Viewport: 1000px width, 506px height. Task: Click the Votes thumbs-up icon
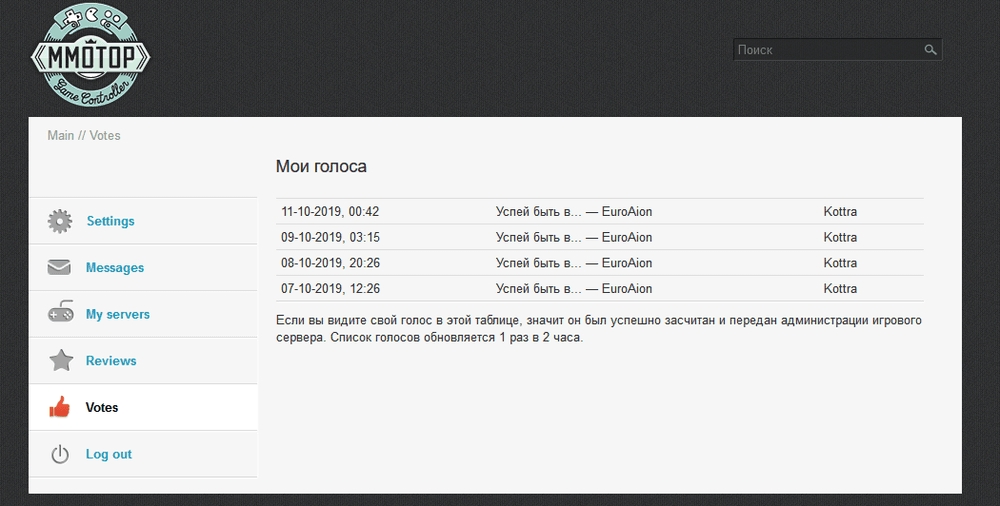pyautogui.click(x=60, y=408)
